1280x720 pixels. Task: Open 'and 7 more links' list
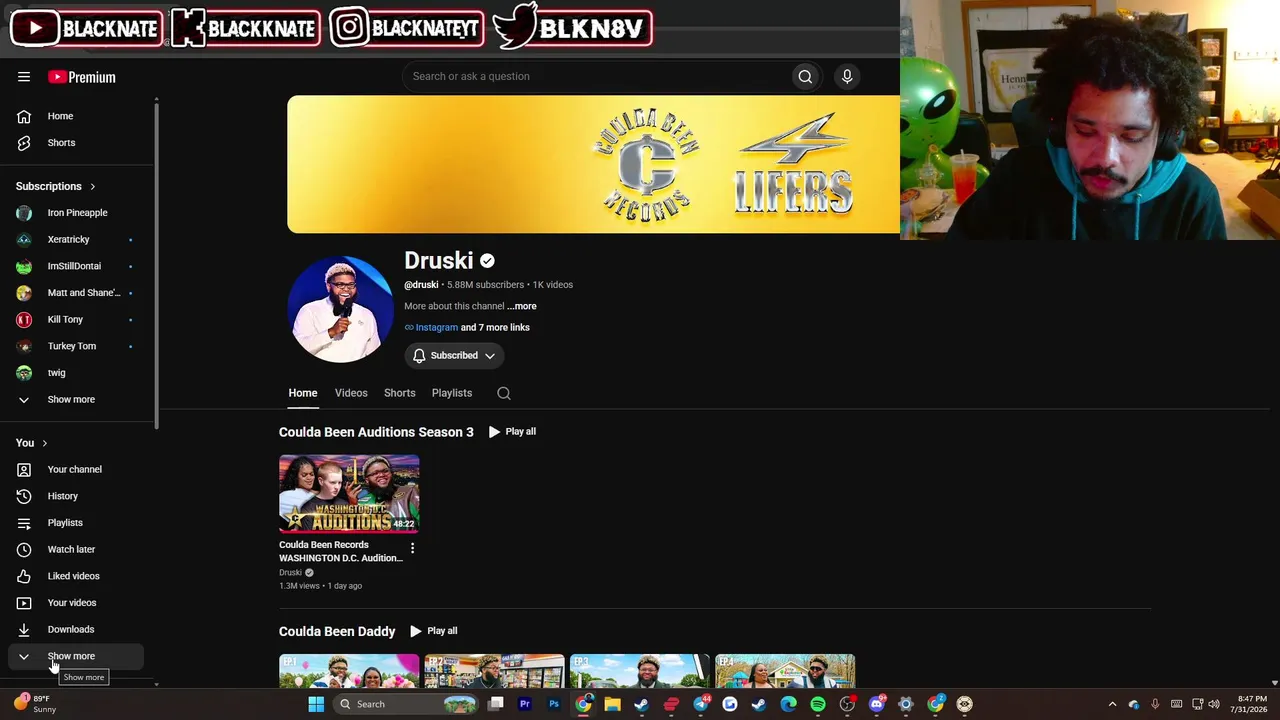[495, 327]
